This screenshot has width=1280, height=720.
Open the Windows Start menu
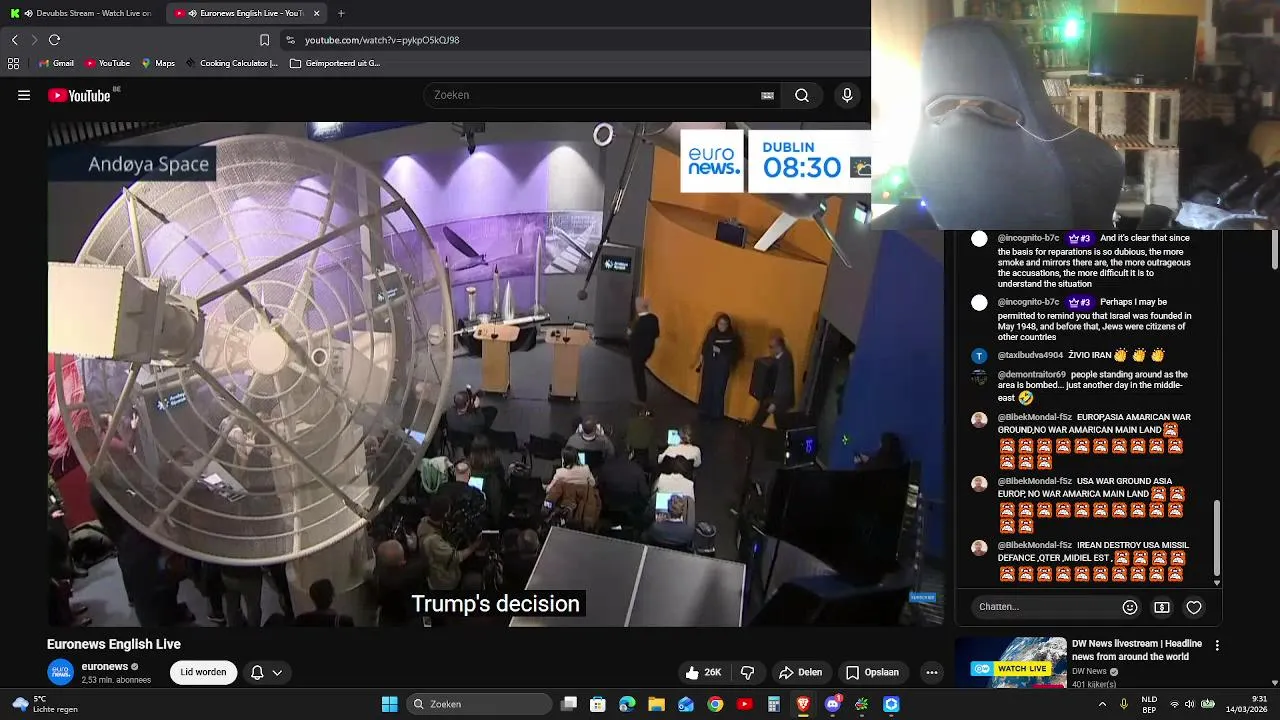389,704
